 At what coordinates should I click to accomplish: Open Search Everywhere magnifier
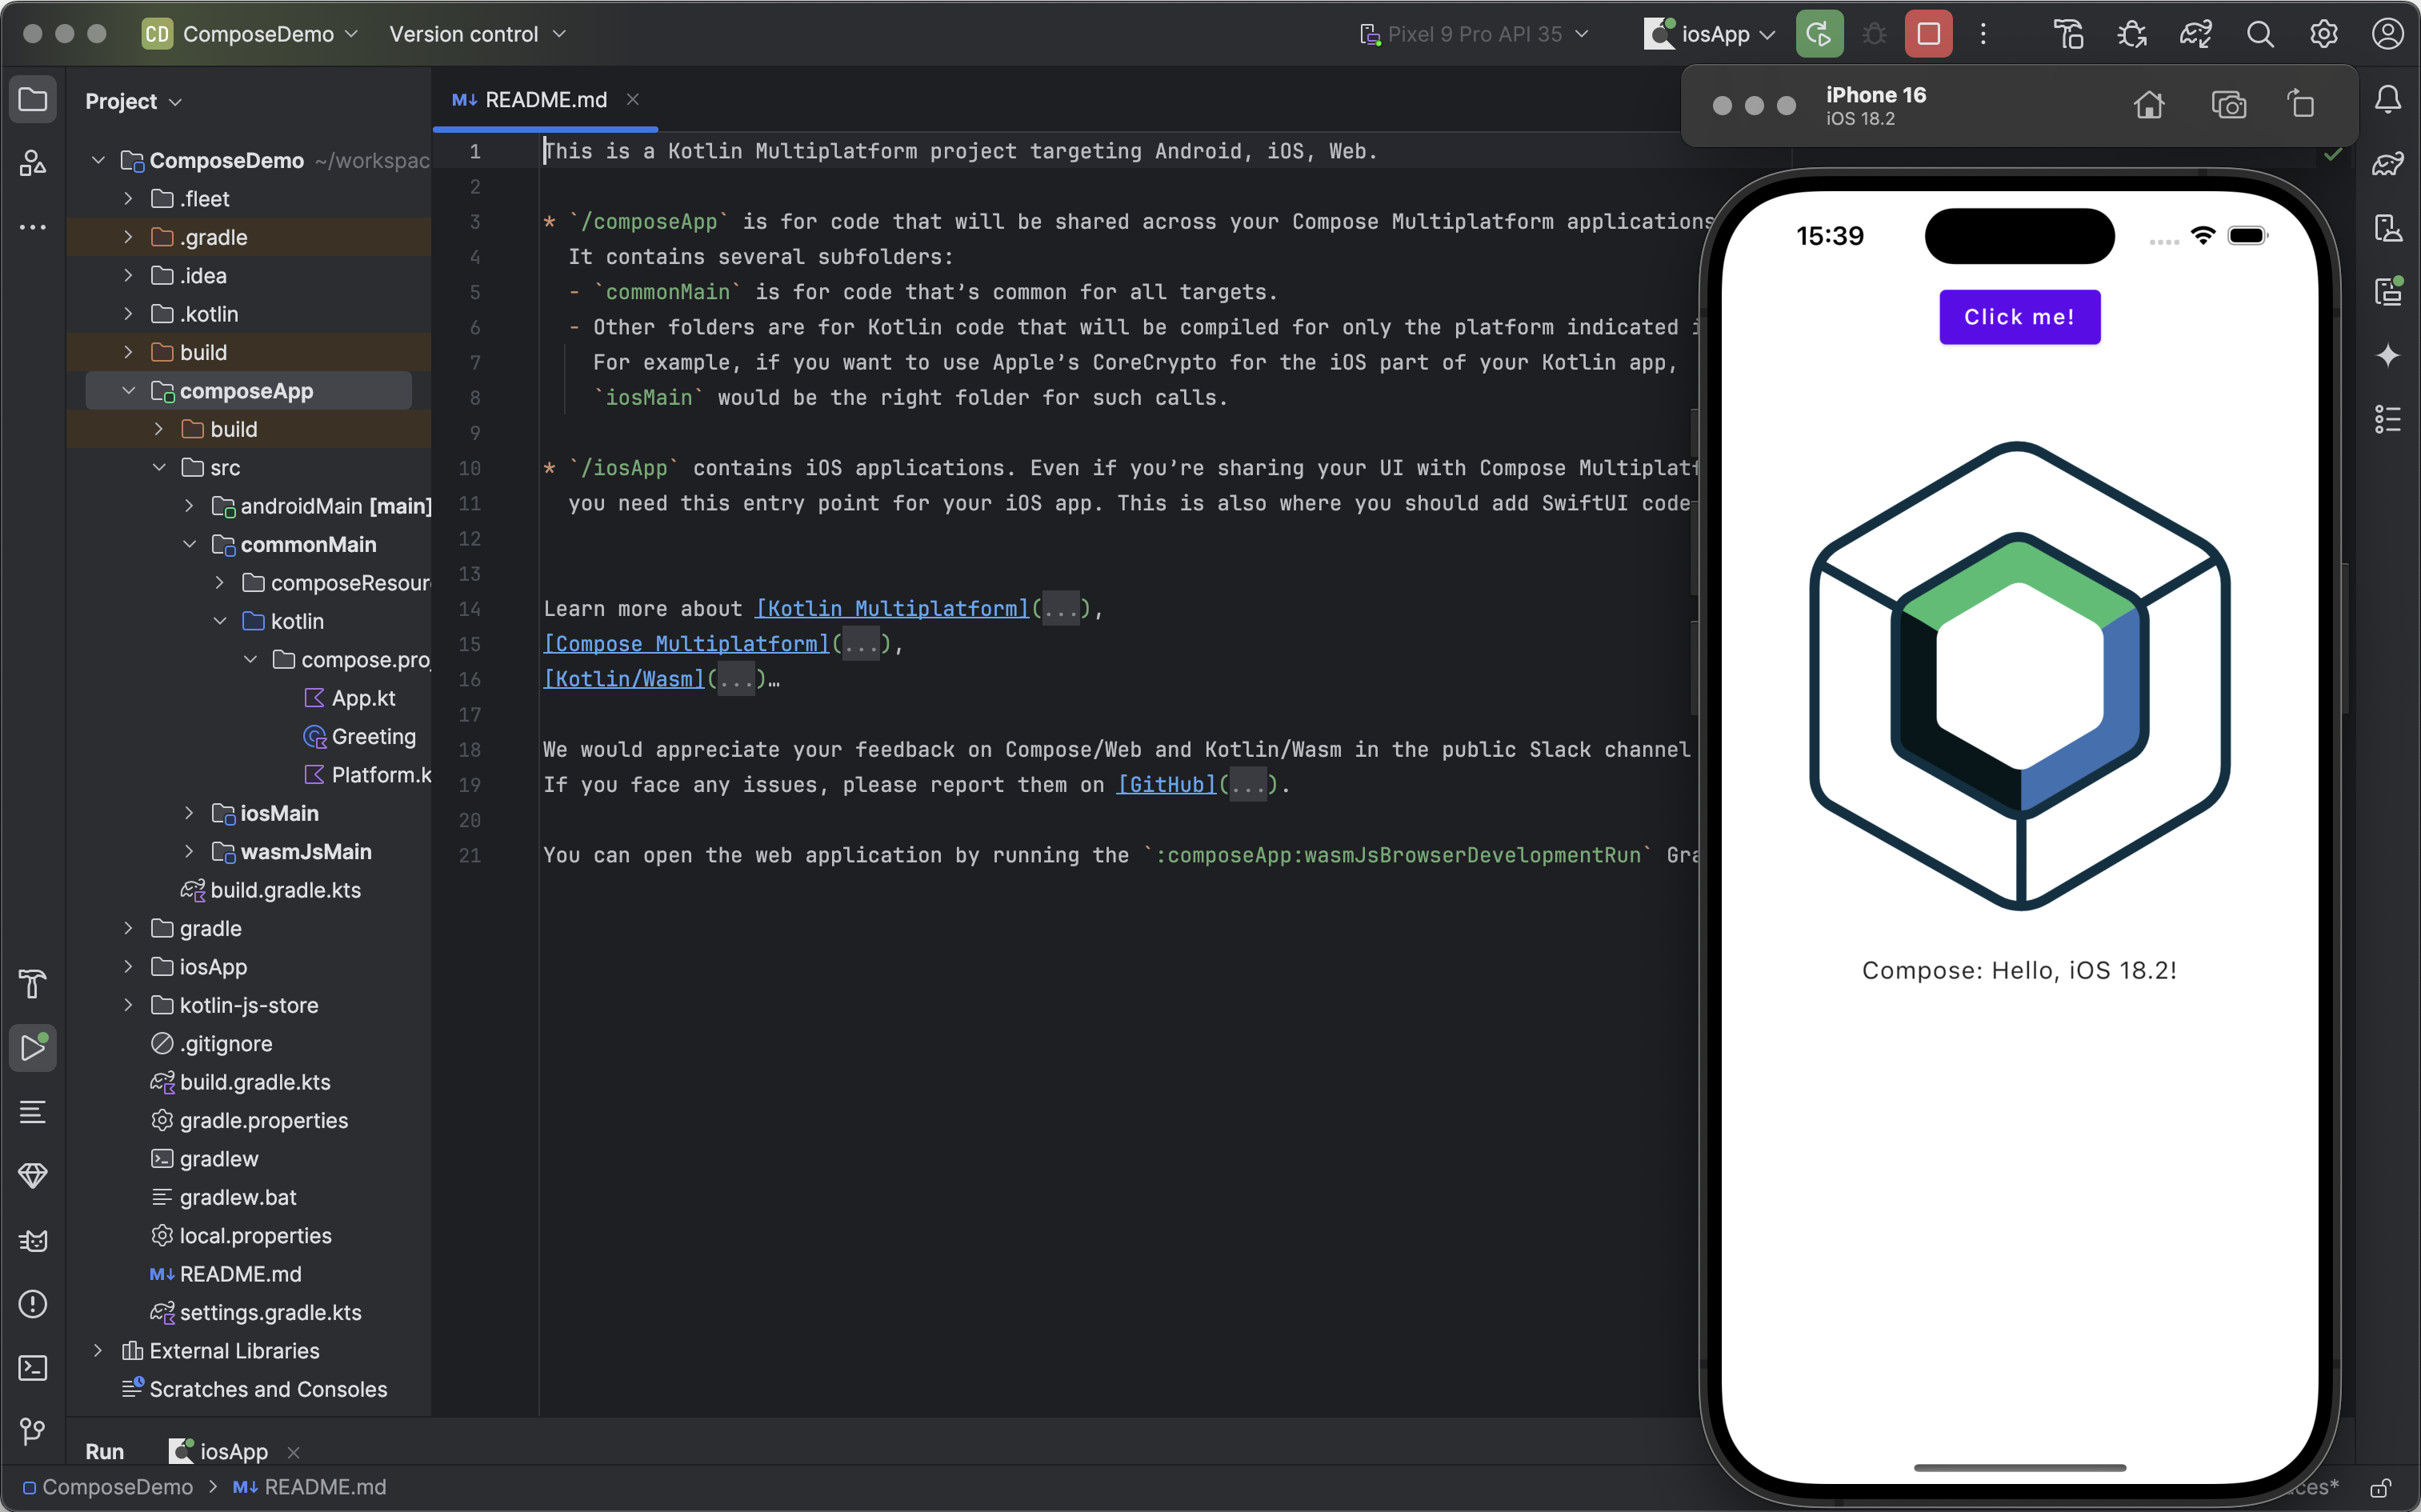coord(2259,34)
